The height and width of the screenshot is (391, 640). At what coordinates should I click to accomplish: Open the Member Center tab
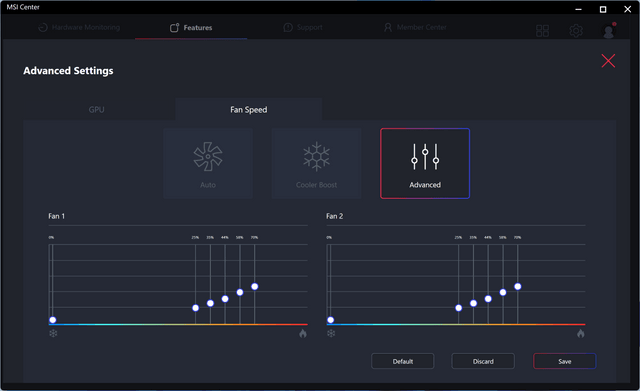(x=415, y=27)
